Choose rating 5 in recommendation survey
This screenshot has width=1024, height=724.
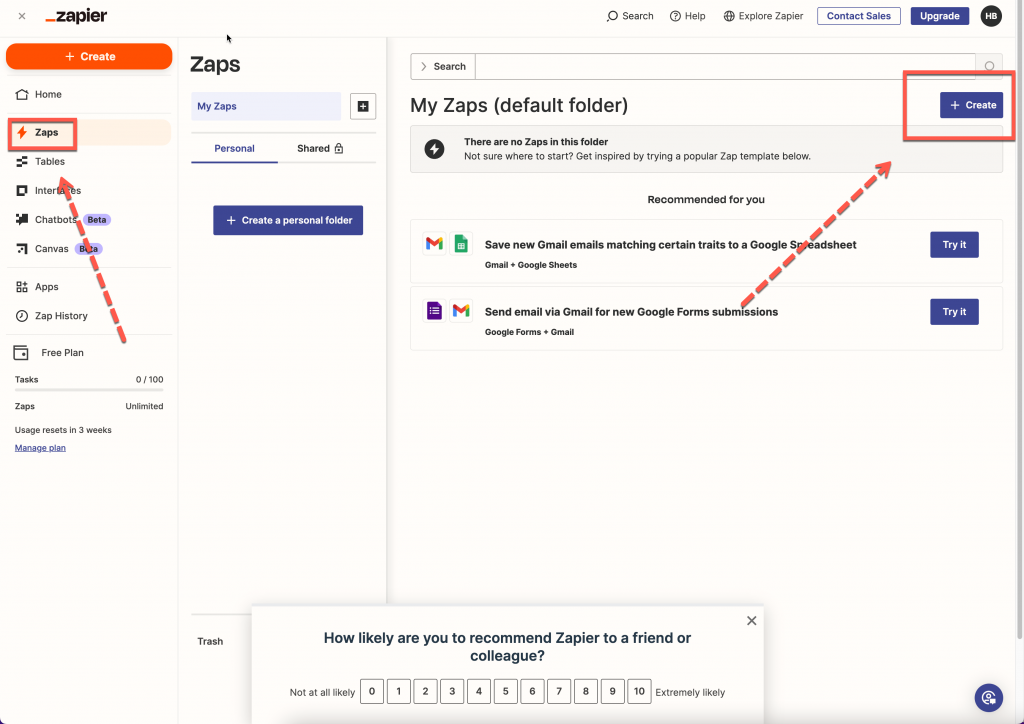click(x=505, y=691)
